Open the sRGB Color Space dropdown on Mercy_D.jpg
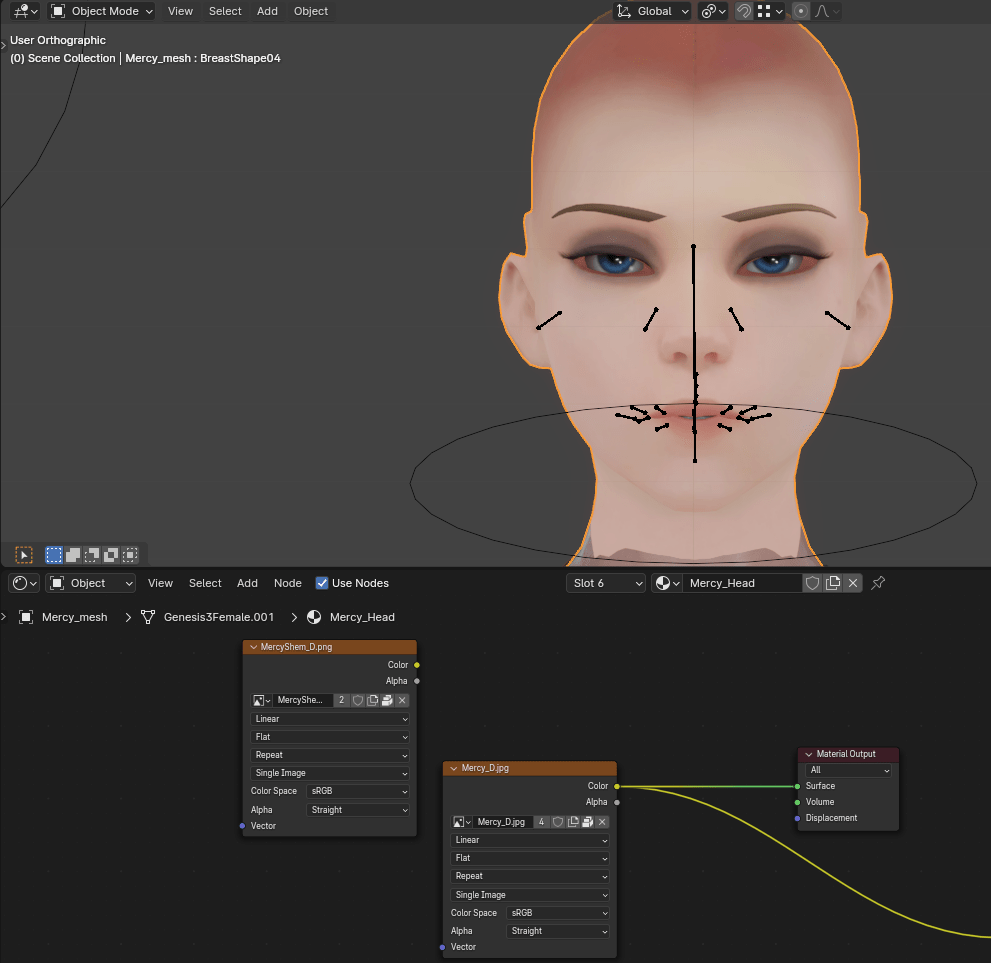This screenshot has height=963, width=991. (557, 912)
